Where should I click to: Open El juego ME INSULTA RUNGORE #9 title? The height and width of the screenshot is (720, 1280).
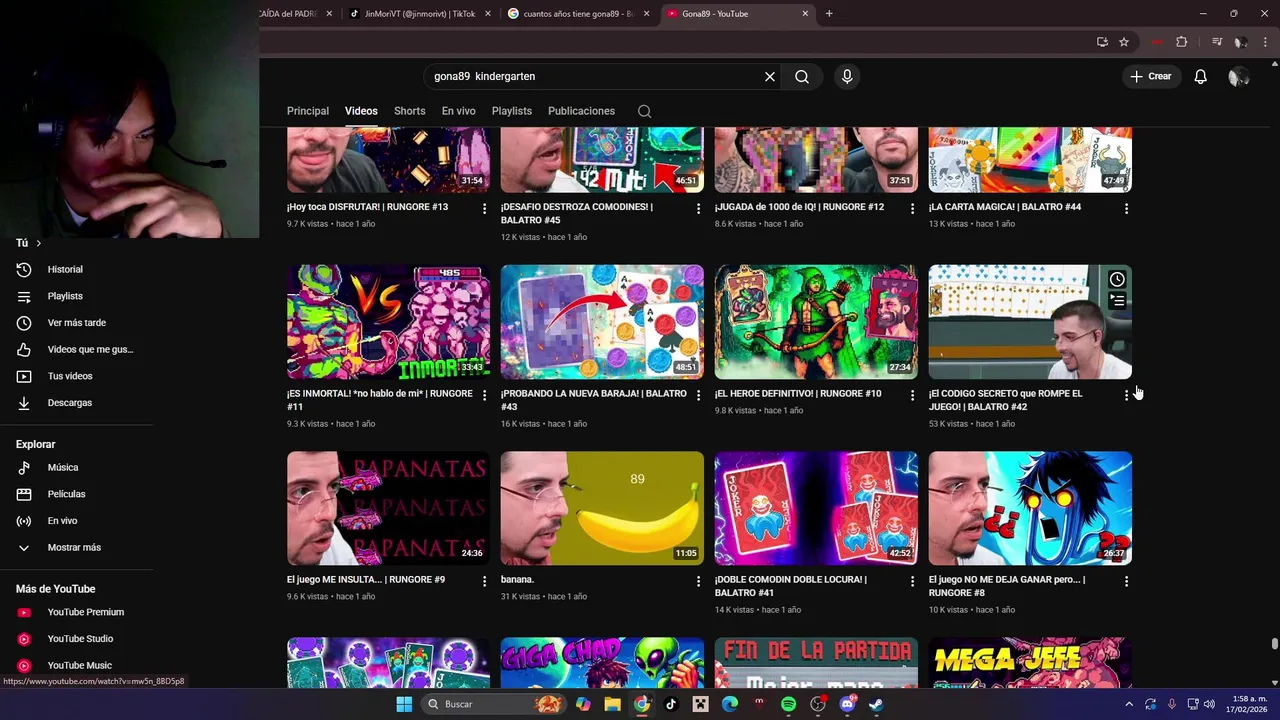coord(366,580)
